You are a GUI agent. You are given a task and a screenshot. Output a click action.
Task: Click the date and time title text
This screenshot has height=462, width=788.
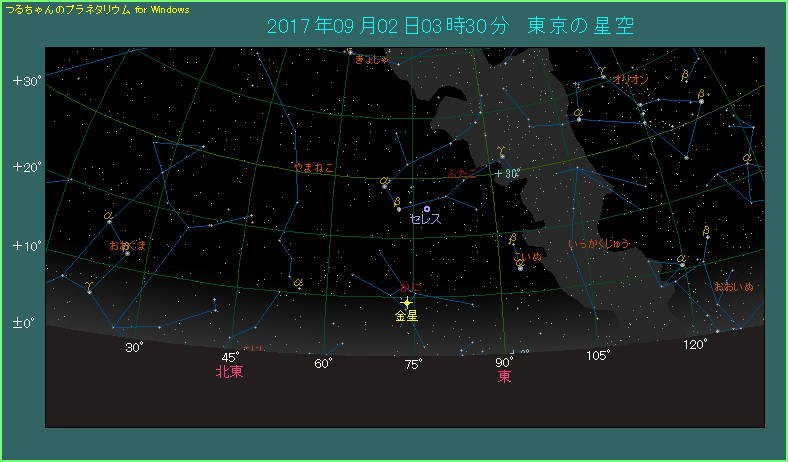tap(450, 25)
